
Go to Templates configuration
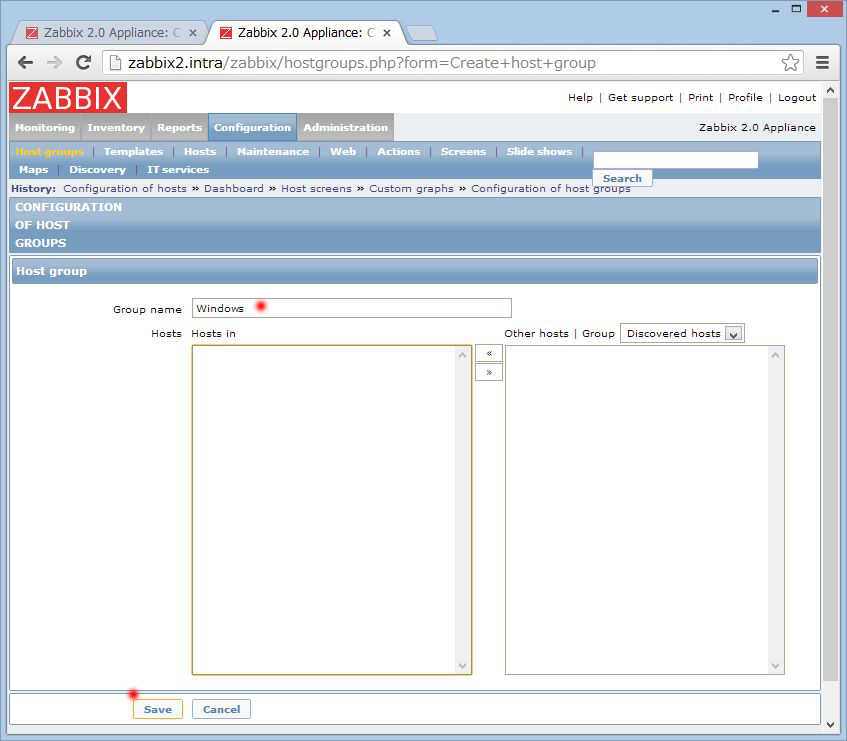pos(133,152)
